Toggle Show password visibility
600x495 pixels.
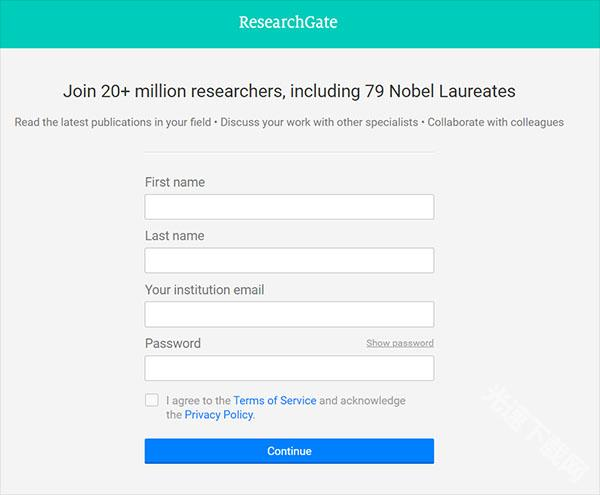point(399,343)
